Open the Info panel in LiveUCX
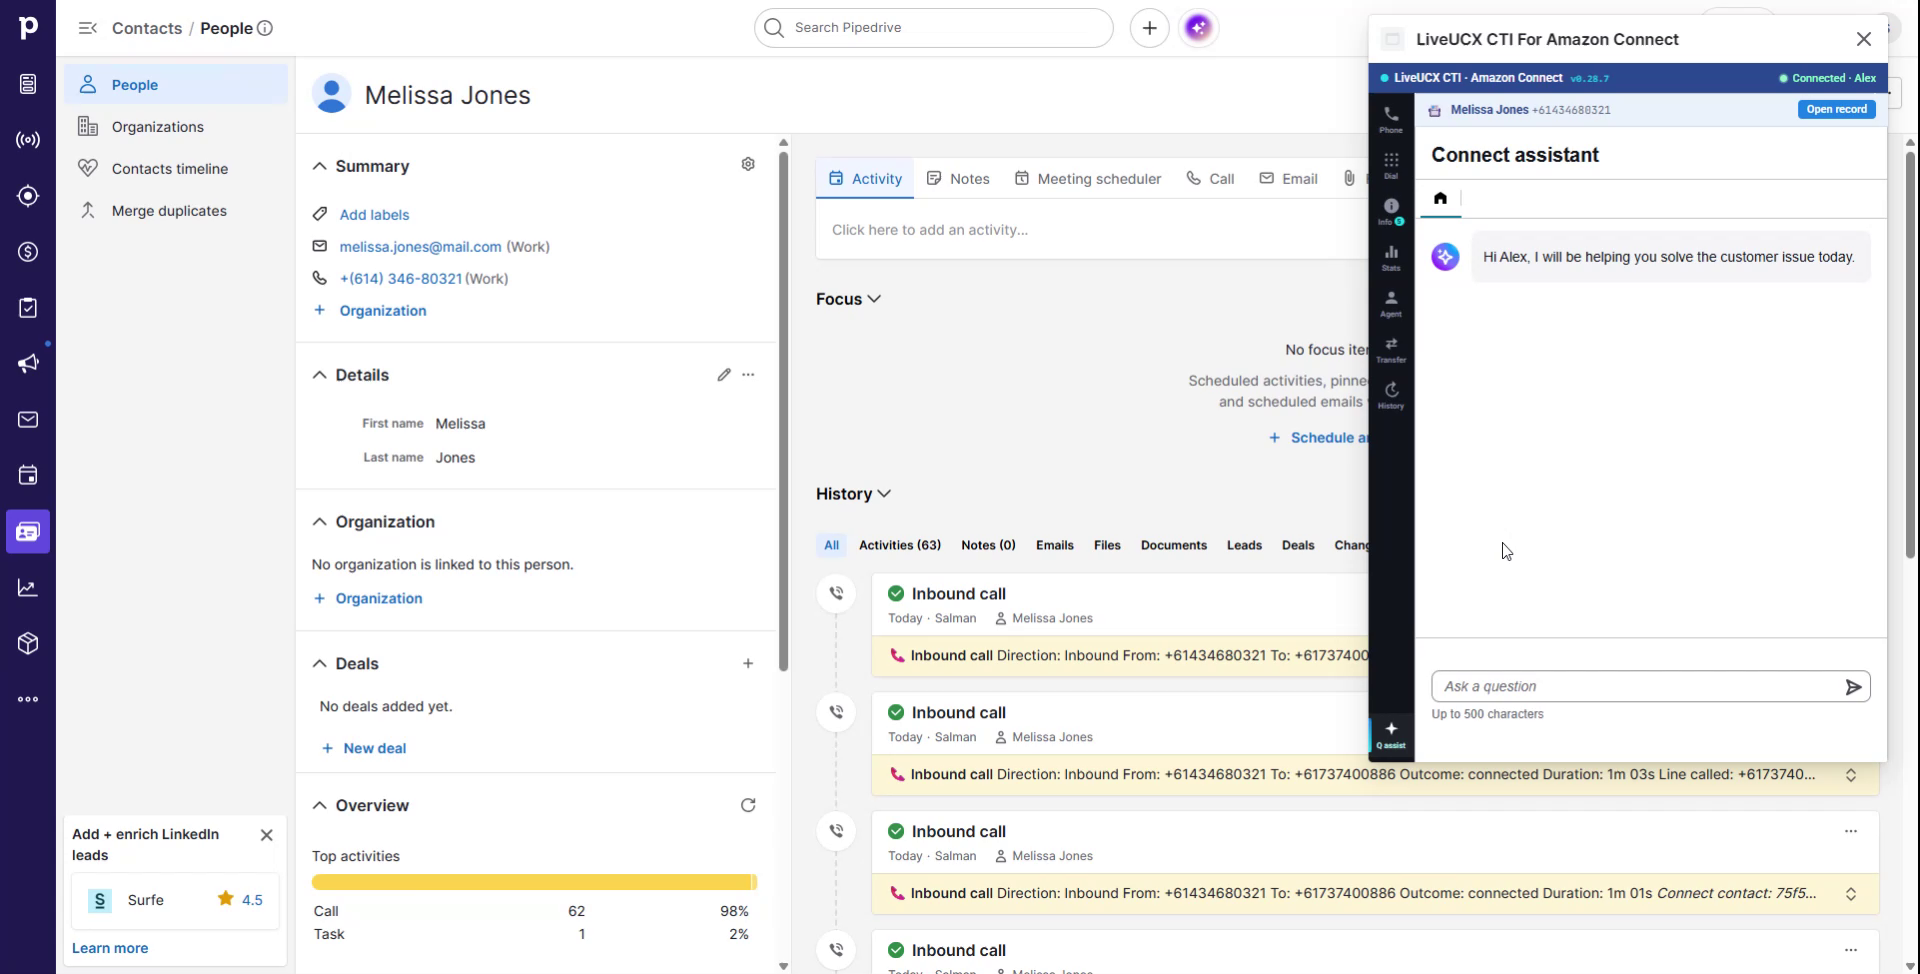The width and height of the screenshot is (1920, 974). click(1391, 211)
